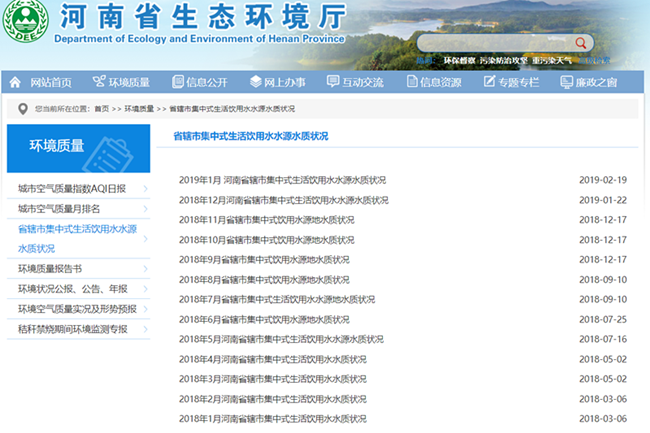Click the search magnifier icon
Viewport: 650px width, 433px height.
(x=581, y=43)
